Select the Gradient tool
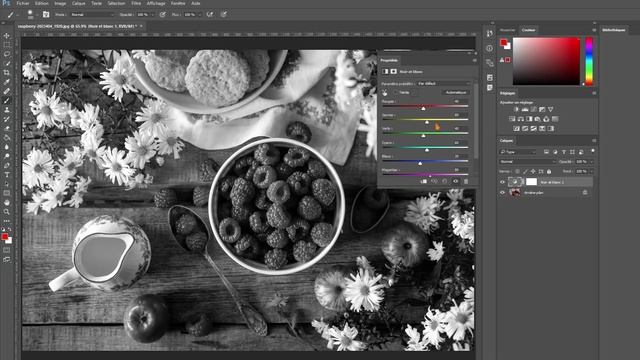Image resolution: width=640 pixels, height=360 pixels. (7, 138)
